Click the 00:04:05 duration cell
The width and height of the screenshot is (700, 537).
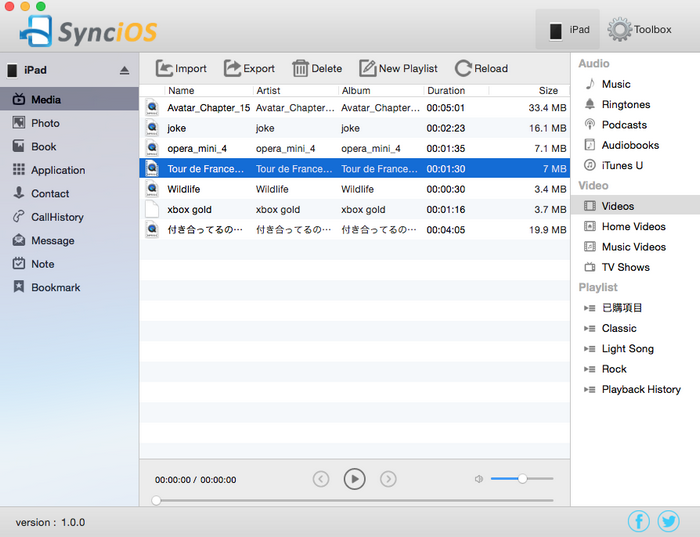(446, 230)
